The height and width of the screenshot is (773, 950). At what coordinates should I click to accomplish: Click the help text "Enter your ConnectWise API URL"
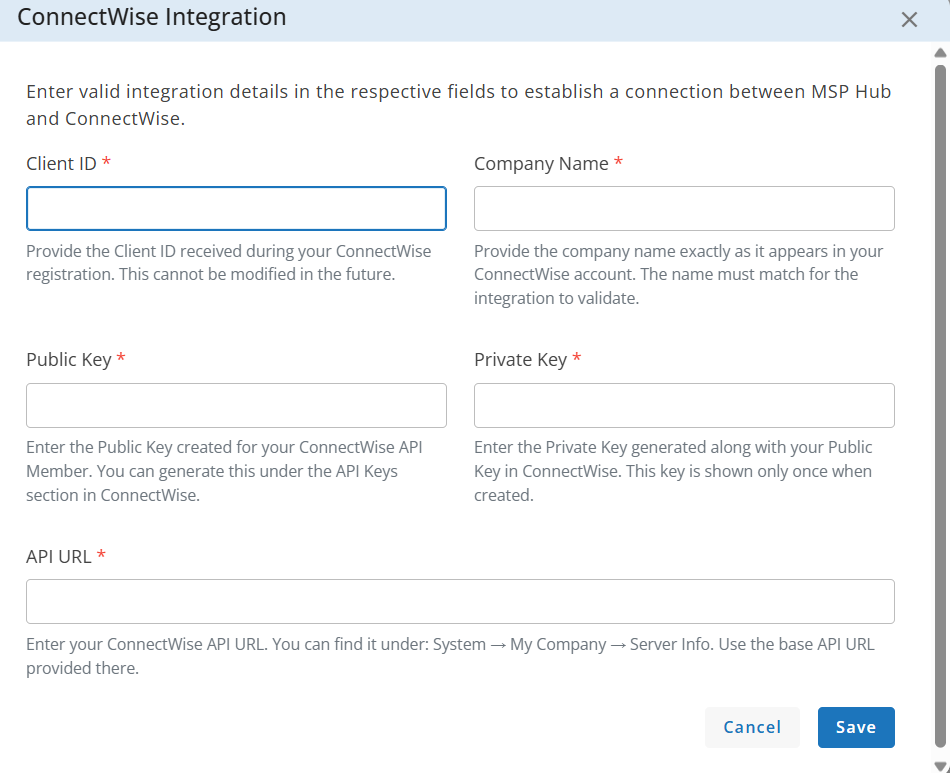(x=450, y=655)
